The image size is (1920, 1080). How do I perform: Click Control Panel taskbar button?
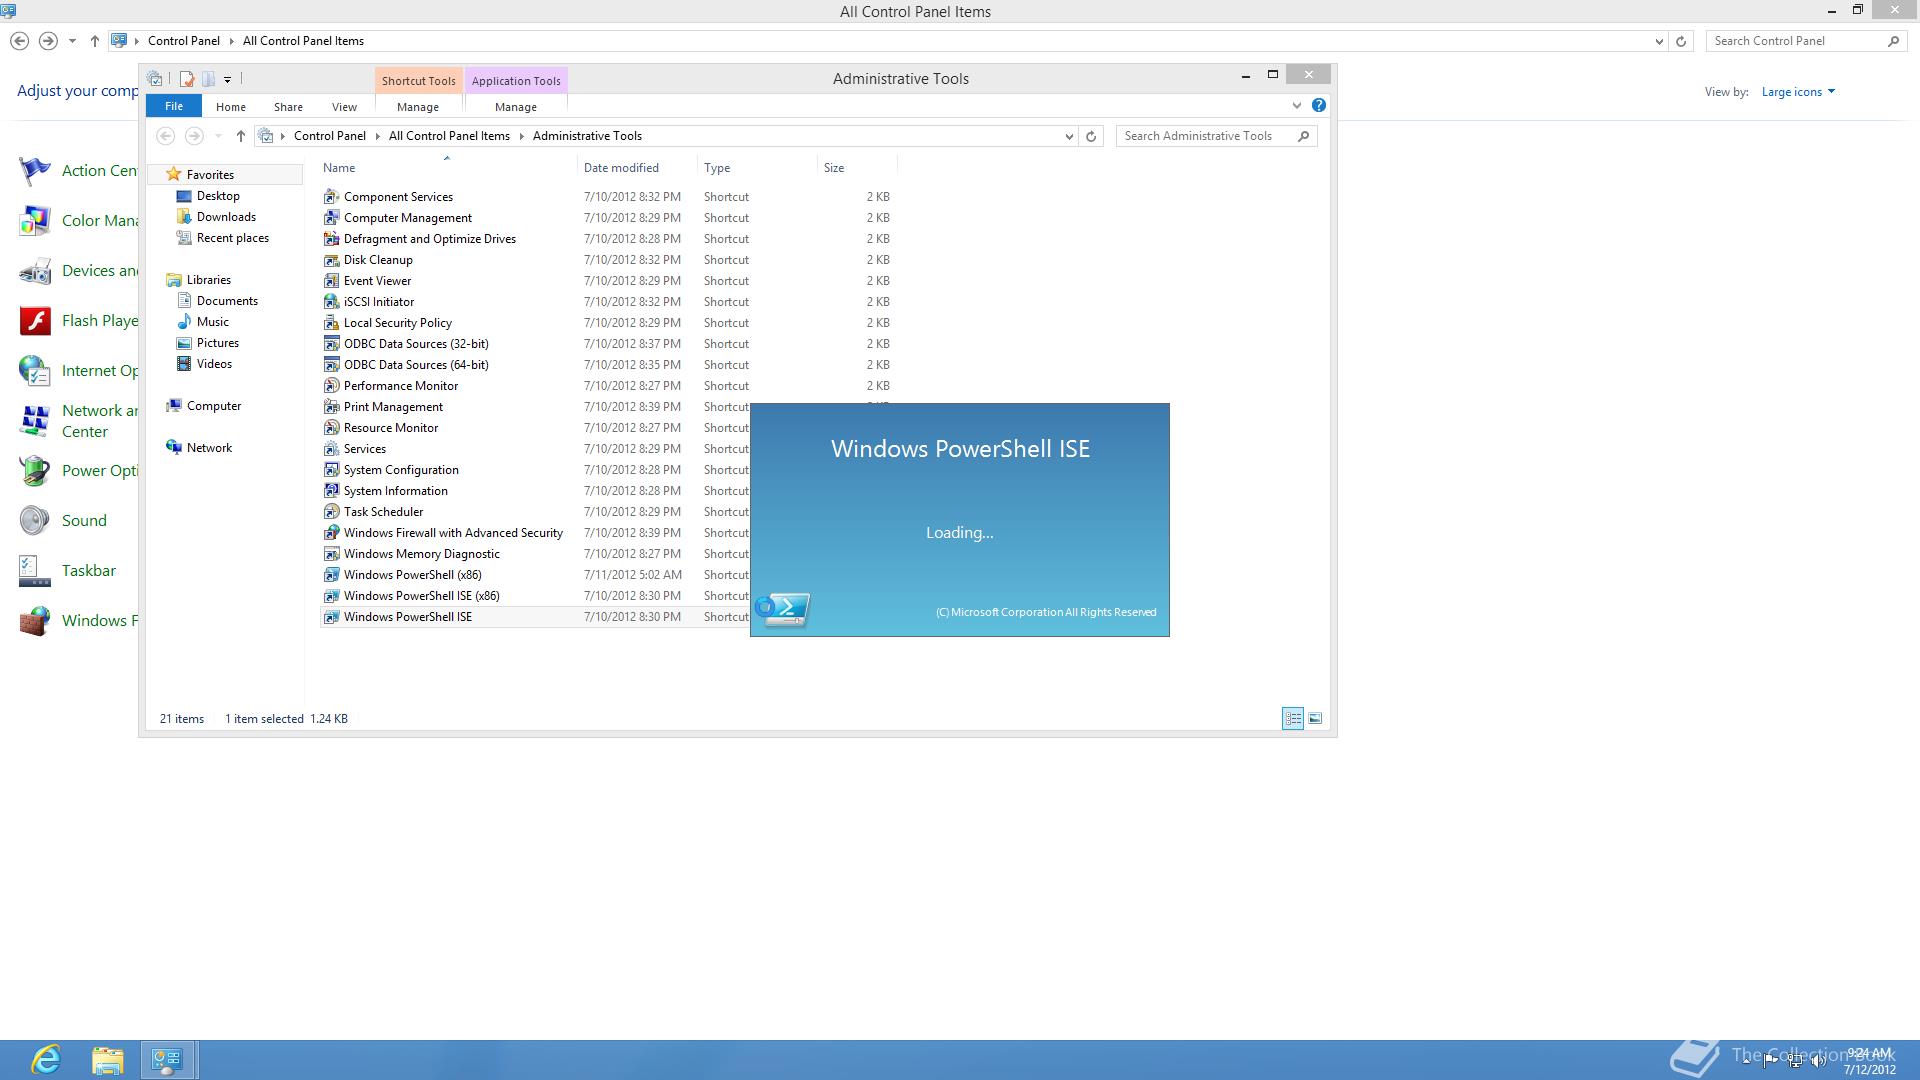pos(167,1060)
